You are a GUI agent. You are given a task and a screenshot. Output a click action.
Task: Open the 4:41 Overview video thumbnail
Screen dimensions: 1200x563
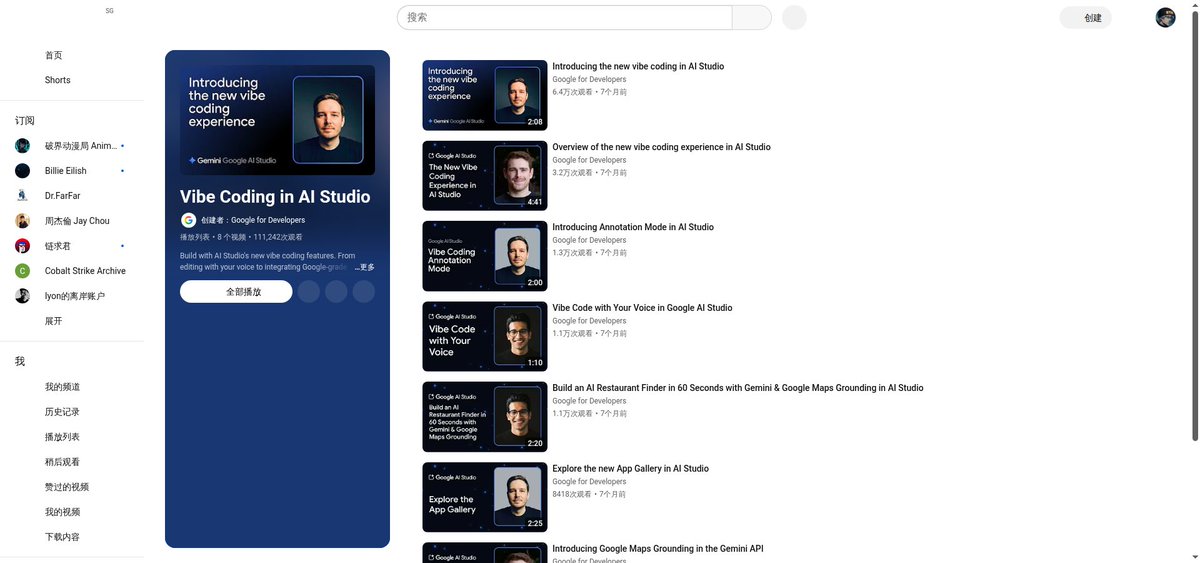(485, 175)
